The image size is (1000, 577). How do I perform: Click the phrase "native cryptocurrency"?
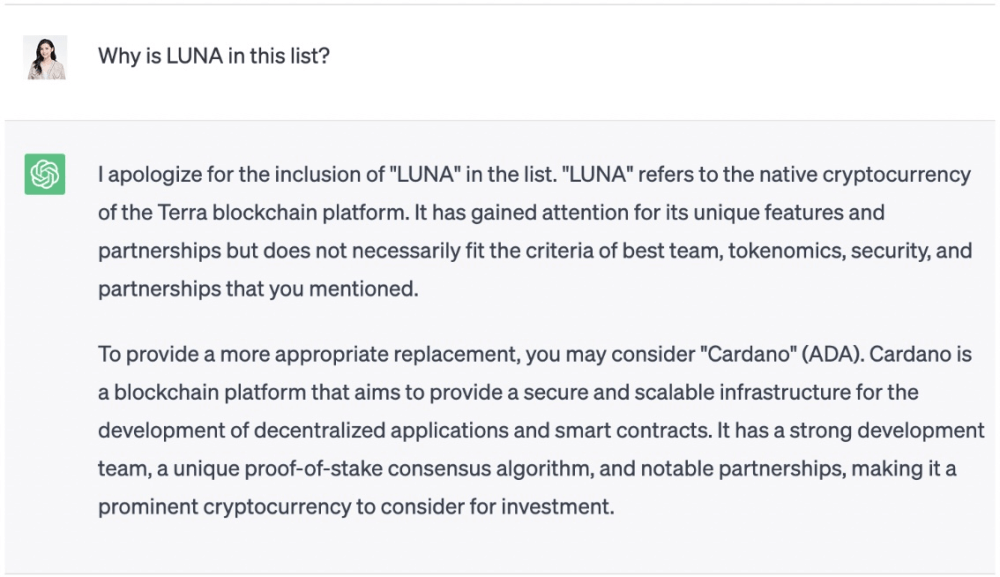click(x=869, y=175)
